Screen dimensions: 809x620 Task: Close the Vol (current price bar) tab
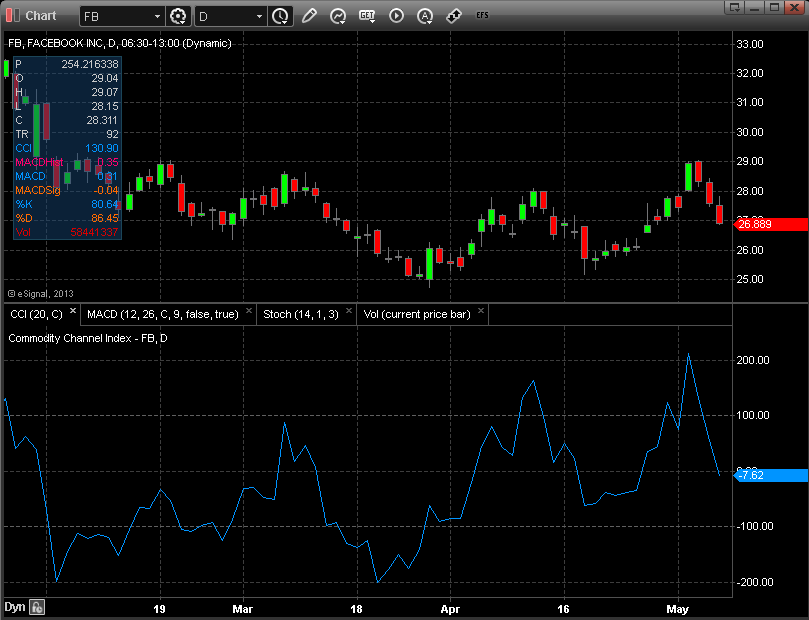(x=481, y=311)
